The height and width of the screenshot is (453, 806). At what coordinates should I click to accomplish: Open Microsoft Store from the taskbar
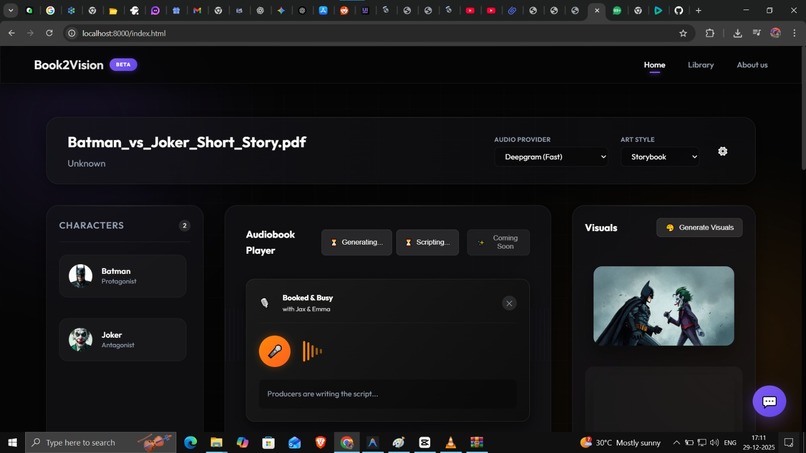point(268,442)
